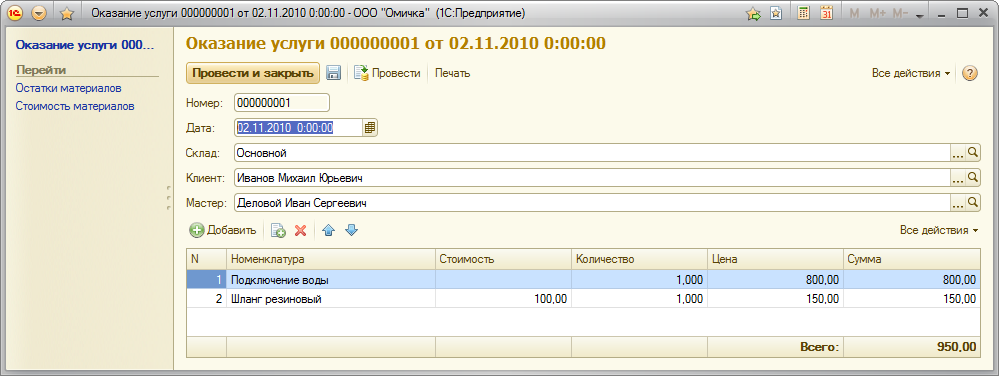Viewport: 999px width, 376px height.
Task: Click the ellipsis select button for Склад
Action: pos(958,153)
